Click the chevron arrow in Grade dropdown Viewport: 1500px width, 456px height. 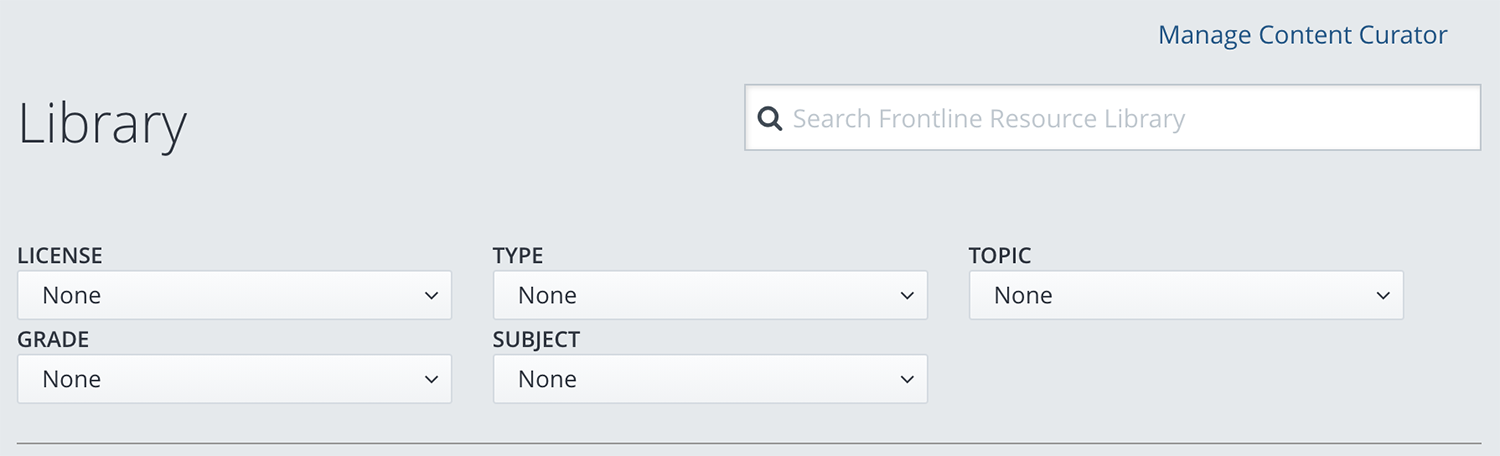431,380
